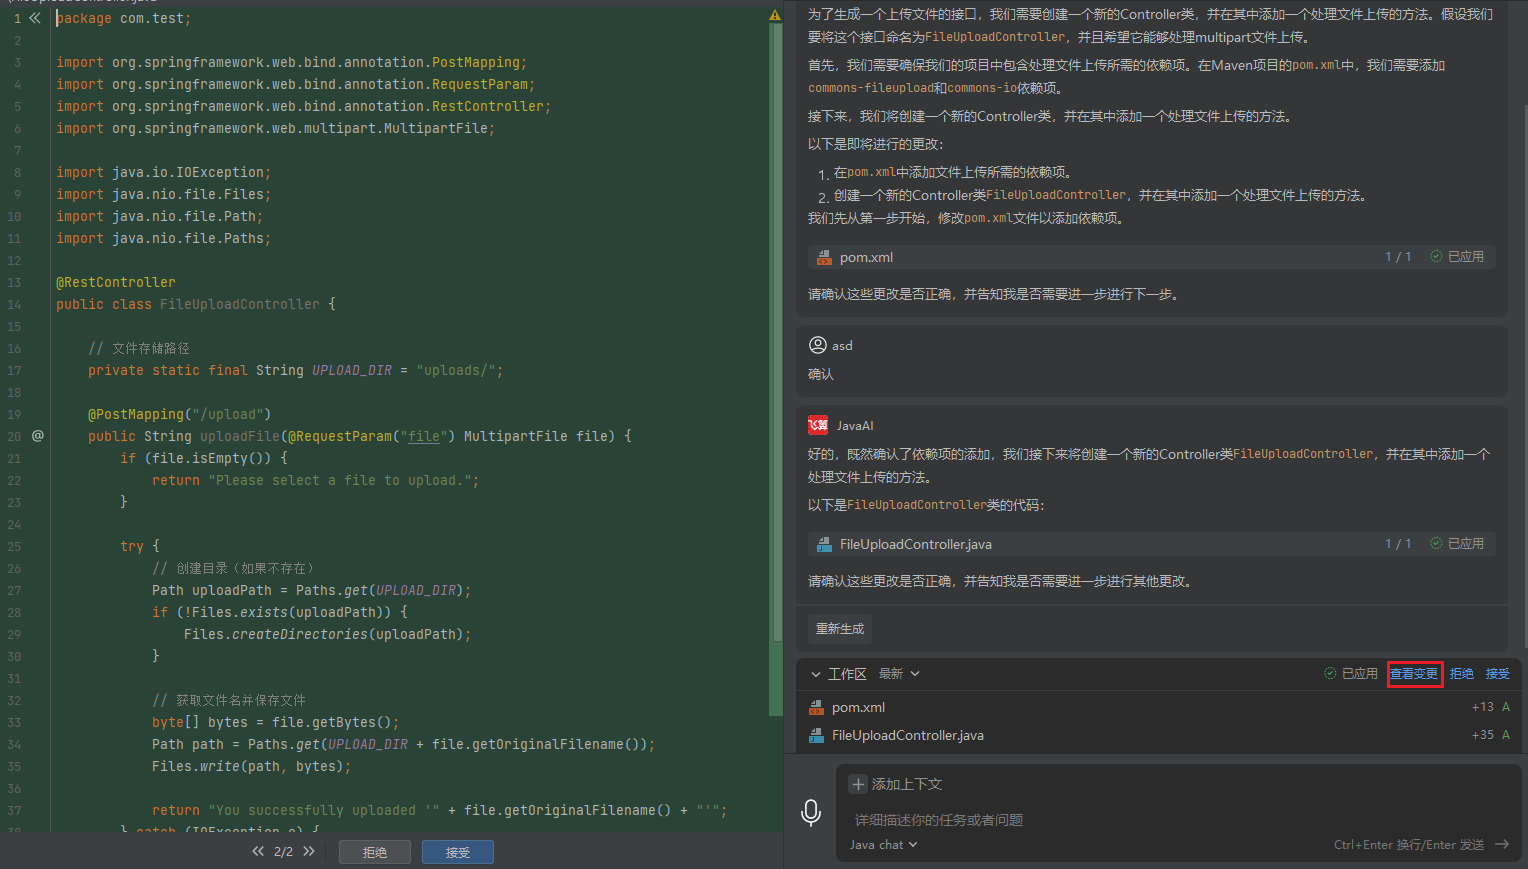1528x869 pixels.
Task: Click the pom.xml file icon in workspace list
Action: (816, 707)
